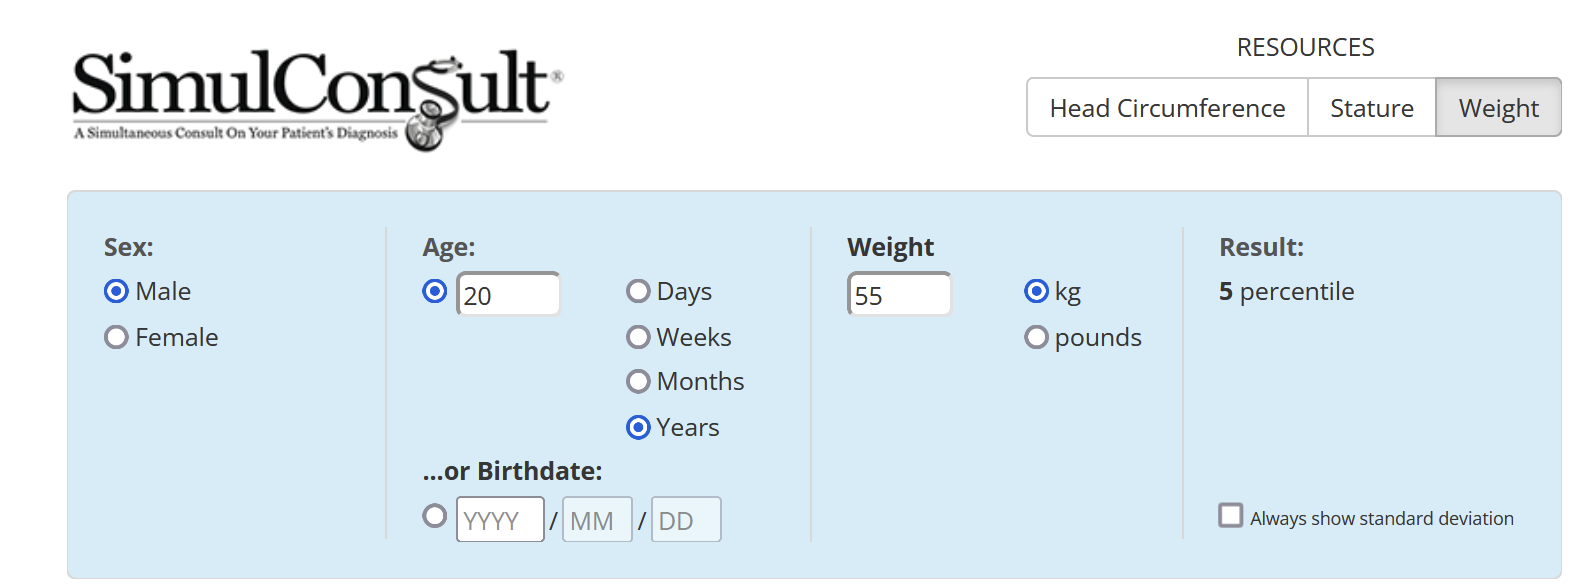The width and height of the screenshot is (1582, 588).
Task: Choose Years as age unit
Action: pos(638,427)
